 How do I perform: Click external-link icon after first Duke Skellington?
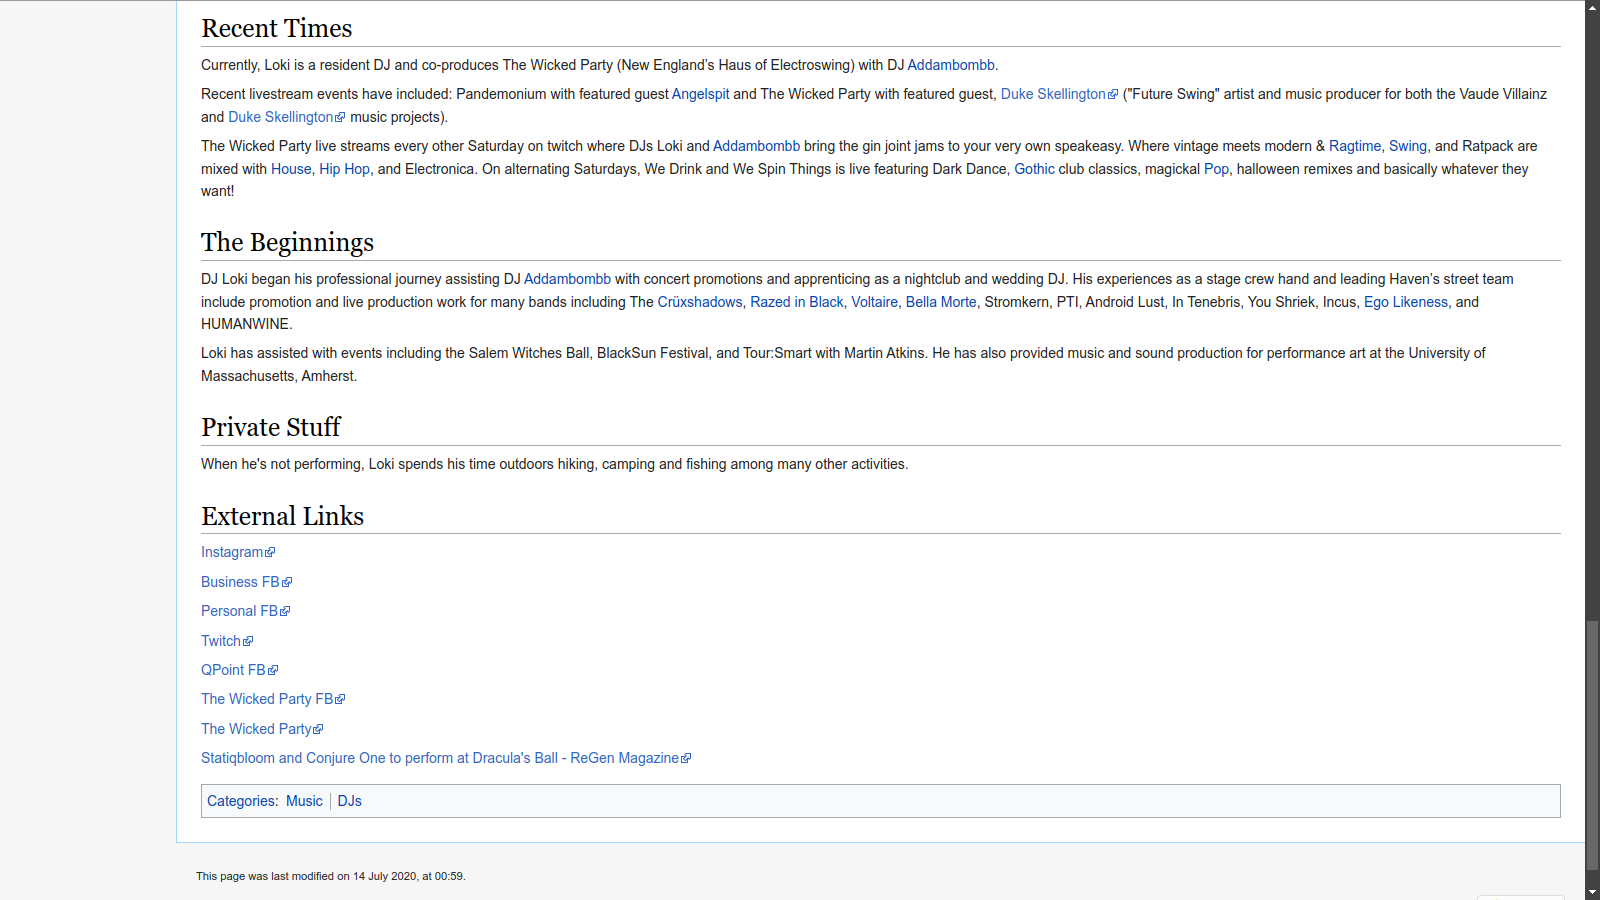tap(1113, 95)
